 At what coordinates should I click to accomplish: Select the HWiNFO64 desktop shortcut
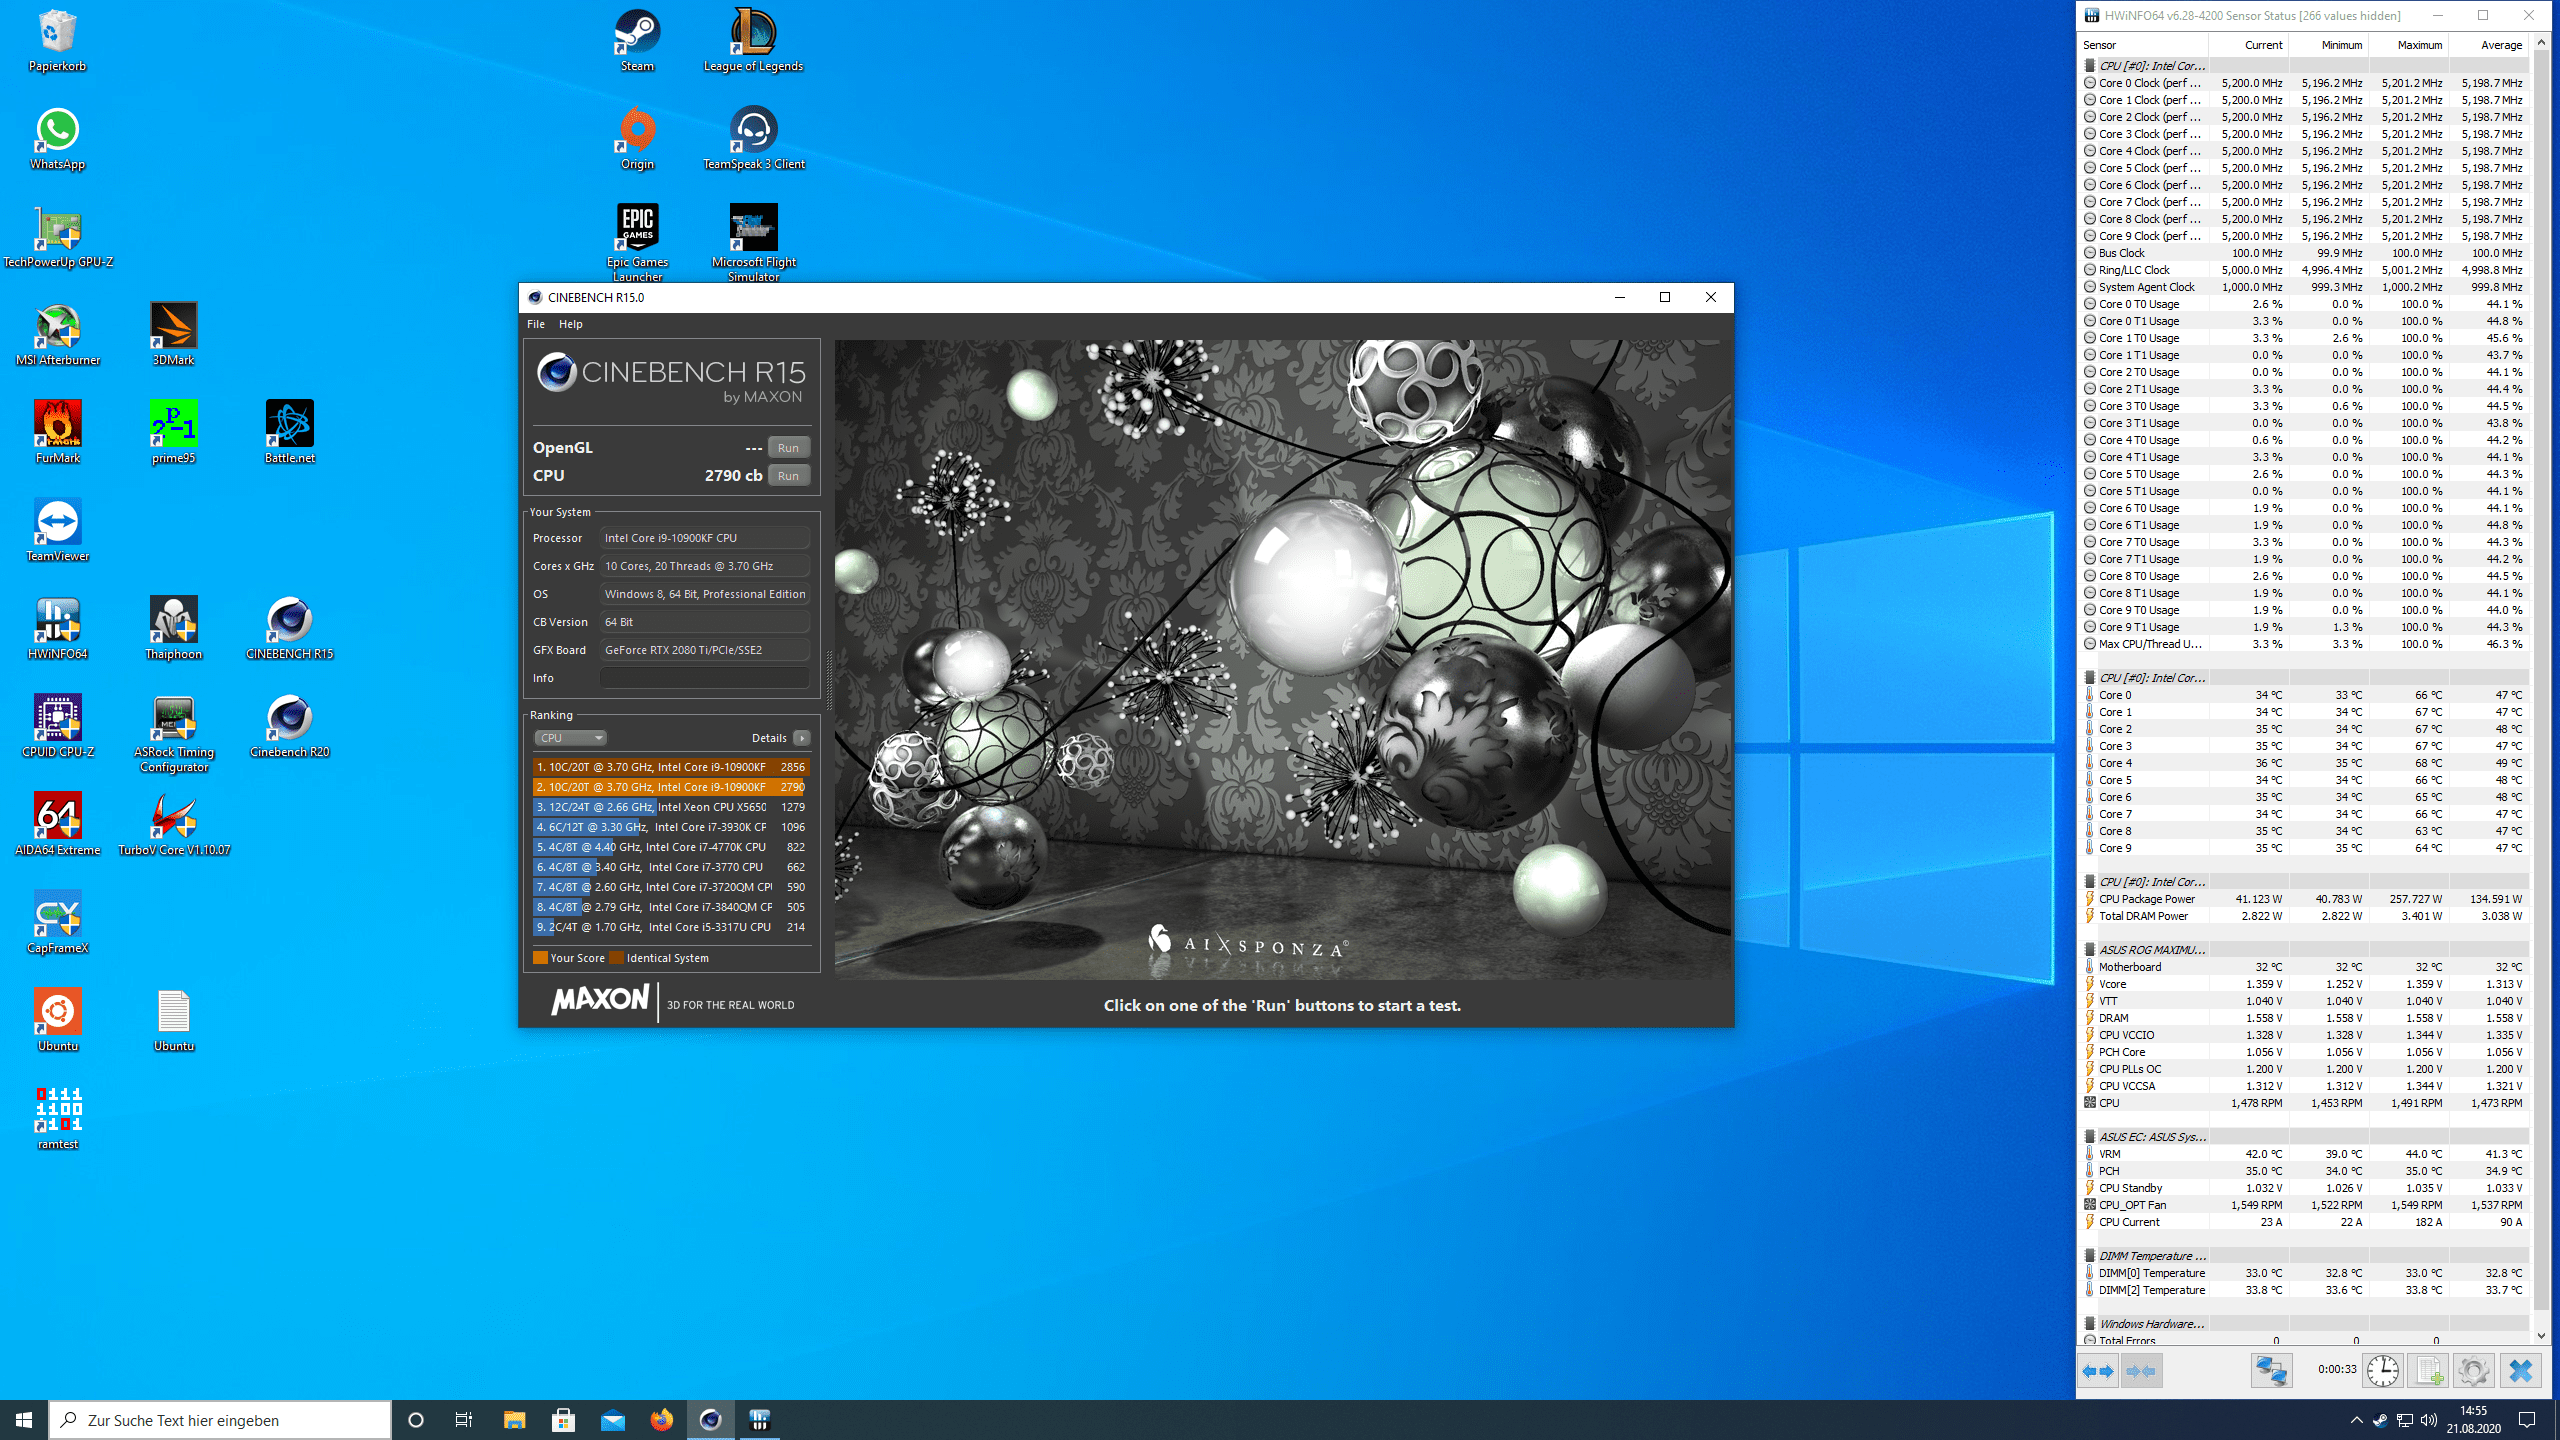click(x=57, y=629)
